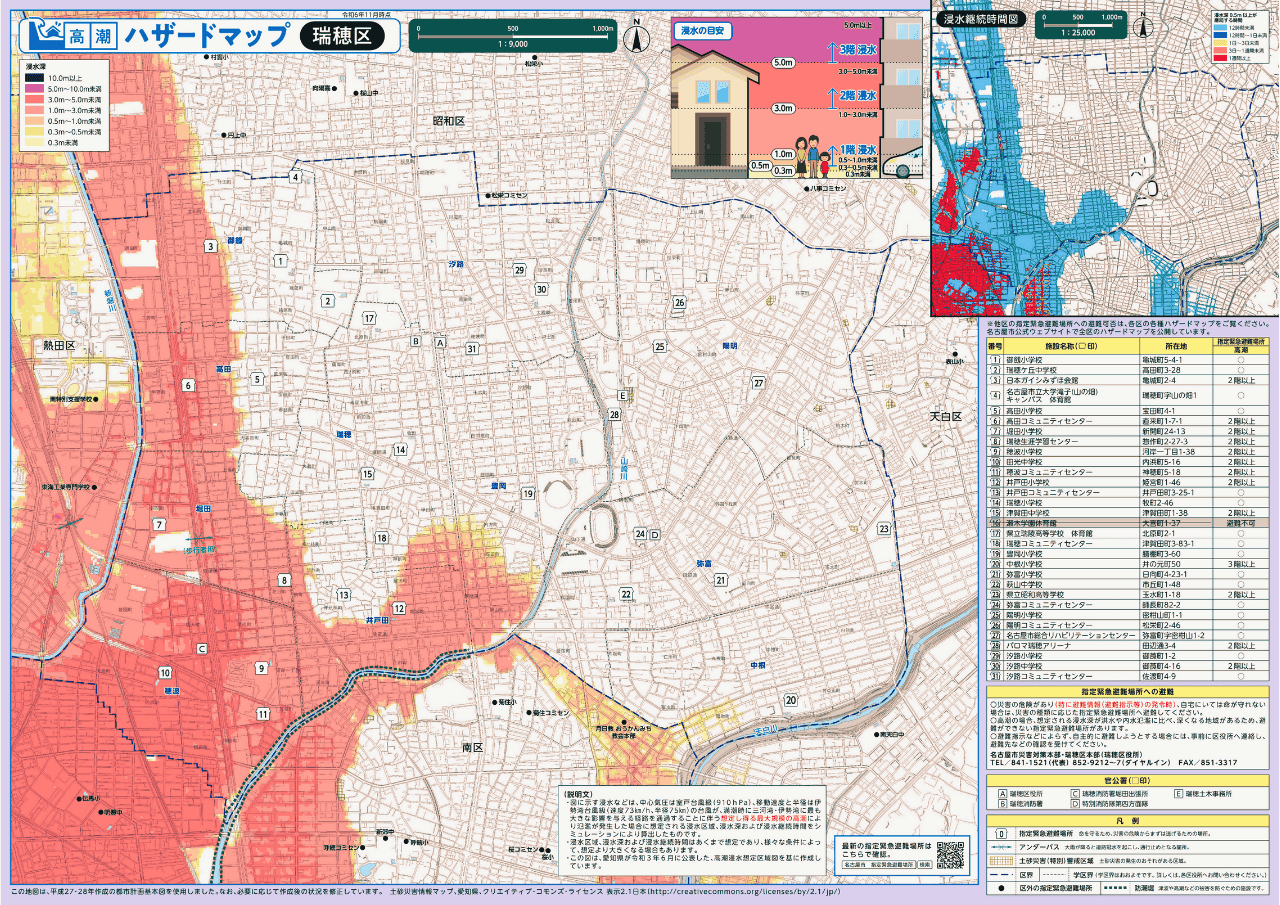
Task: Click government office marker A on map
Action: click(438, 341)
